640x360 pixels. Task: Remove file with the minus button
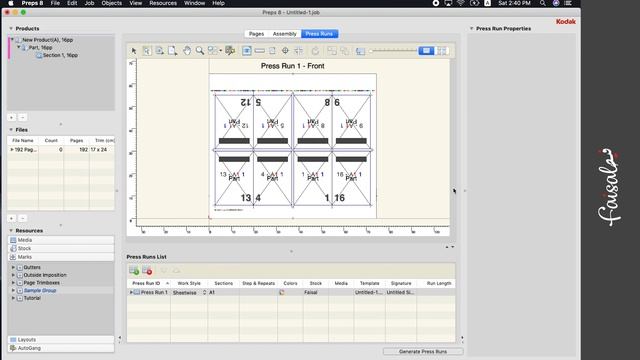(x=23, y=218)
